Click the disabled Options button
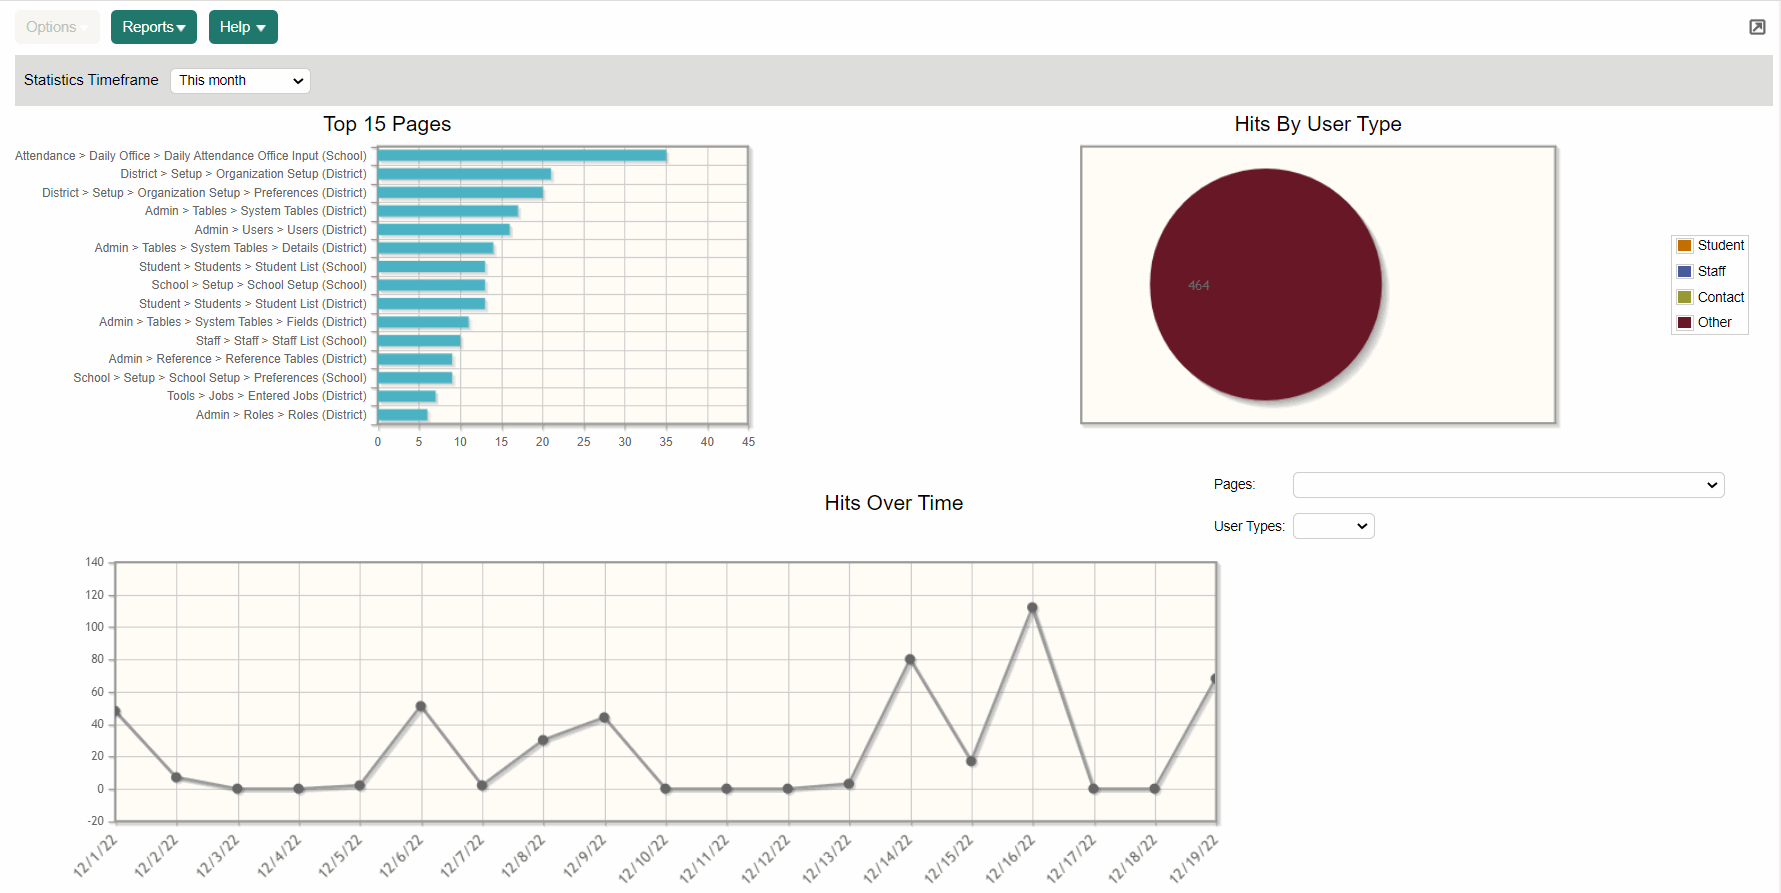Viewport: 1781px width, 893px height. coord(57,27)
